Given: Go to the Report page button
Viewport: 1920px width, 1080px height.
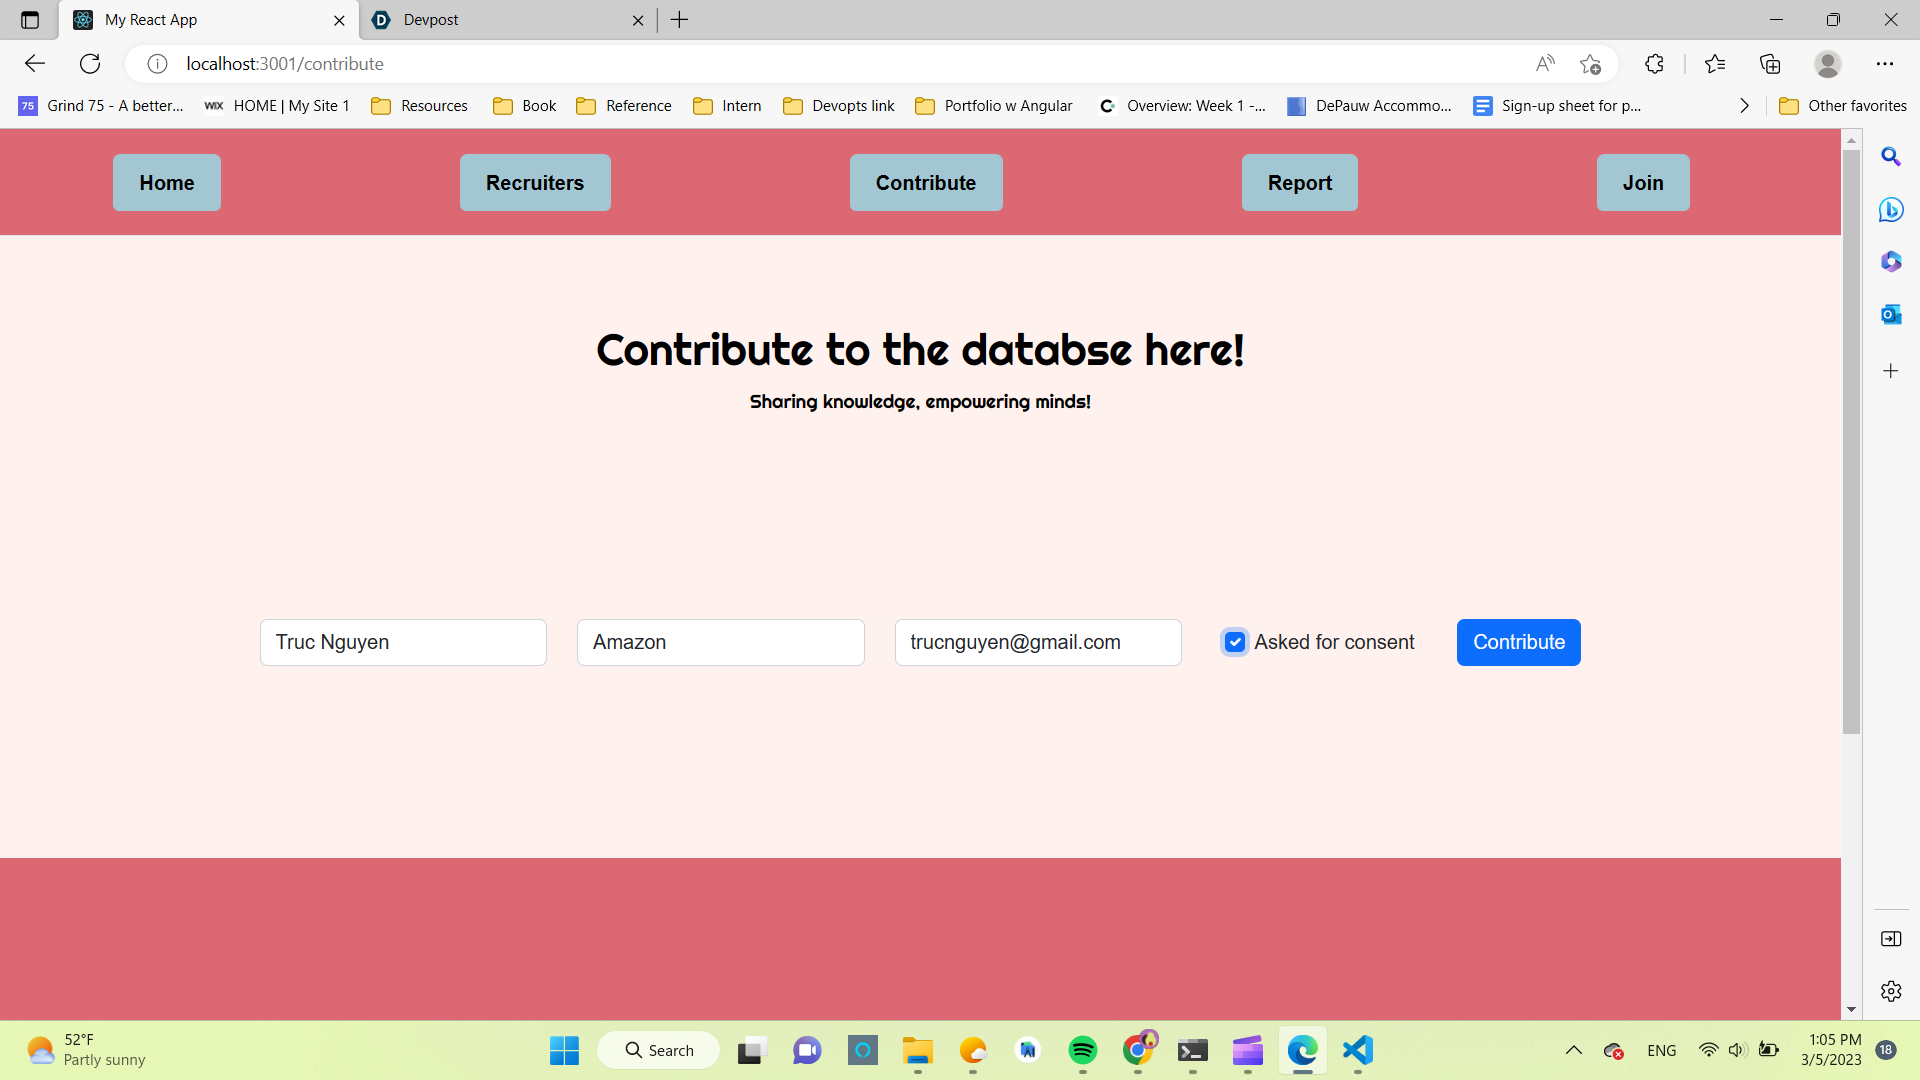Looking at the screenshot, I should tap(1299, 183).
